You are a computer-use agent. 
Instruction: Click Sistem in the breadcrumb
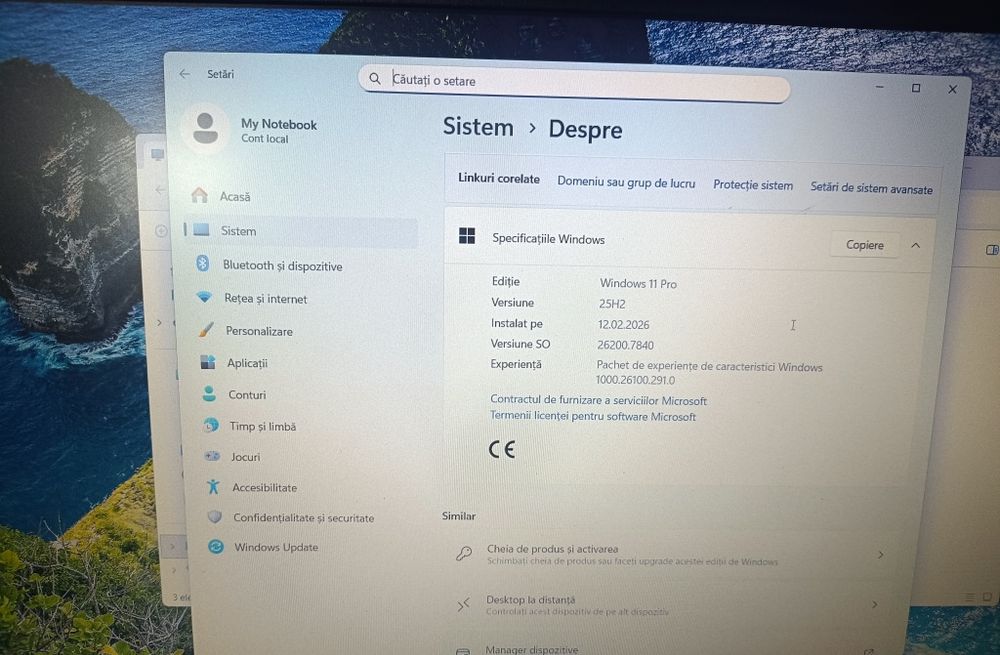pos(478,127)
